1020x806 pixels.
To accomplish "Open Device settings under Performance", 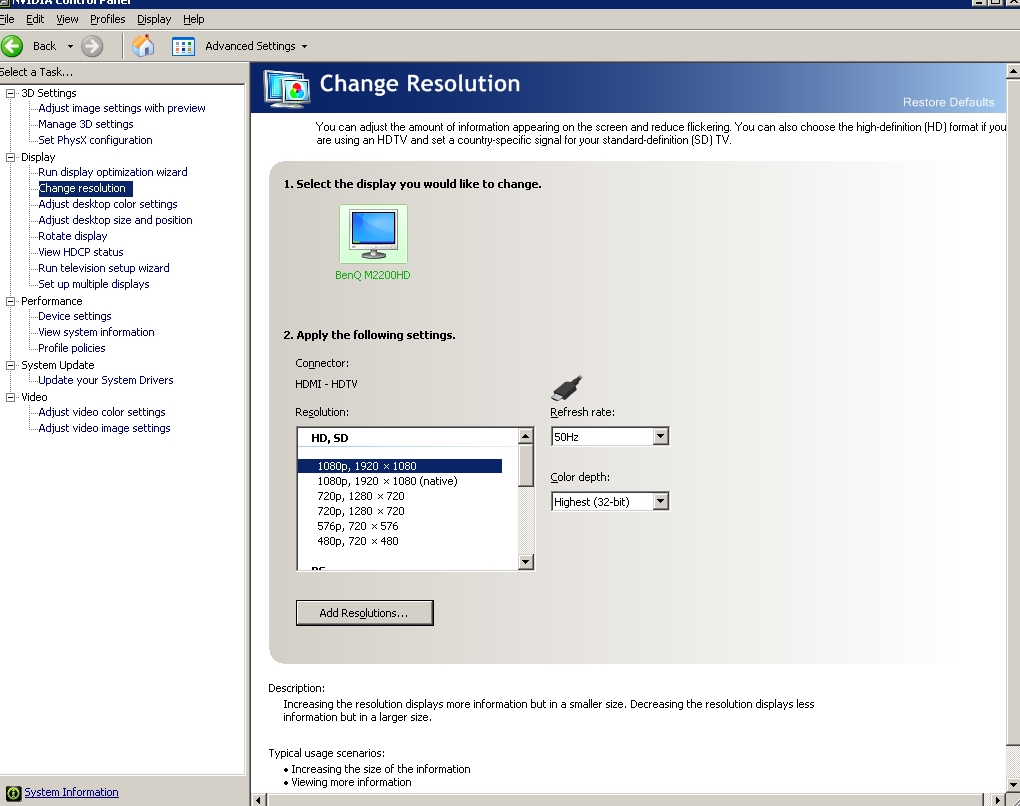I will pos(74,316).
